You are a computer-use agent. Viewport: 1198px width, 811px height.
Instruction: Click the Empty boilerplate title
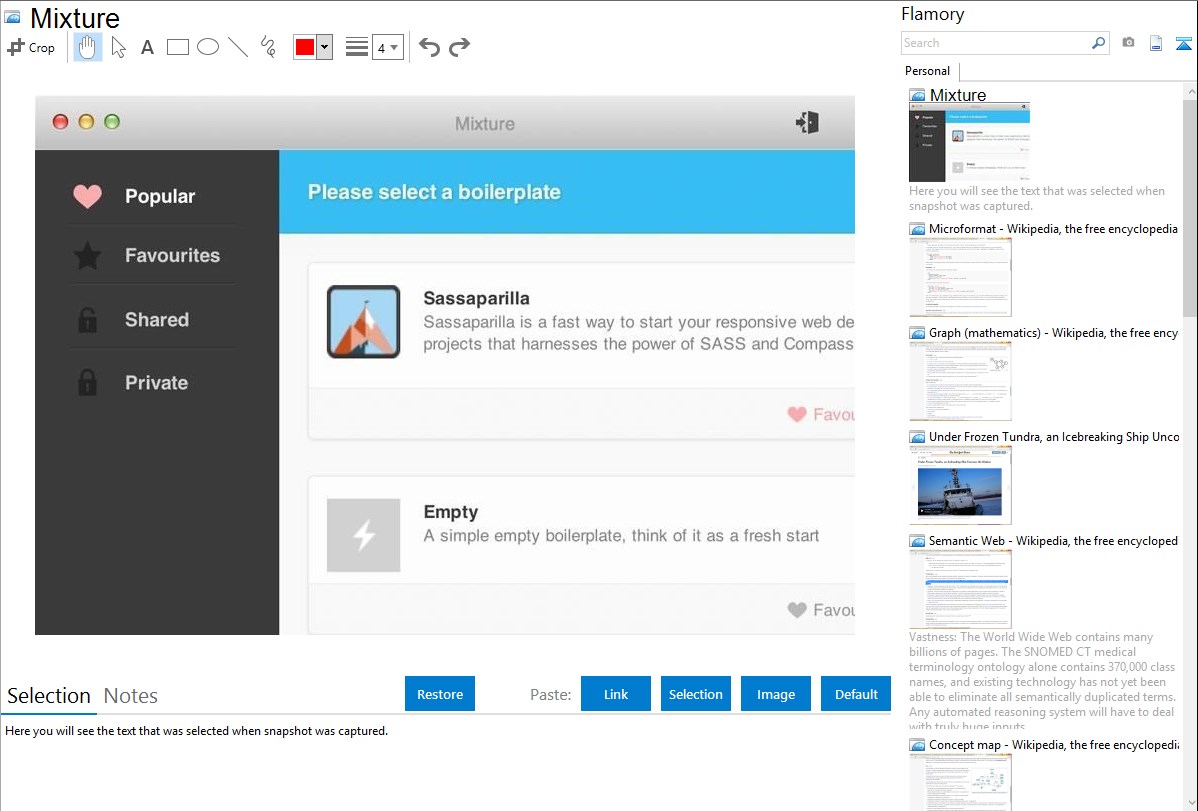point(451,512)
